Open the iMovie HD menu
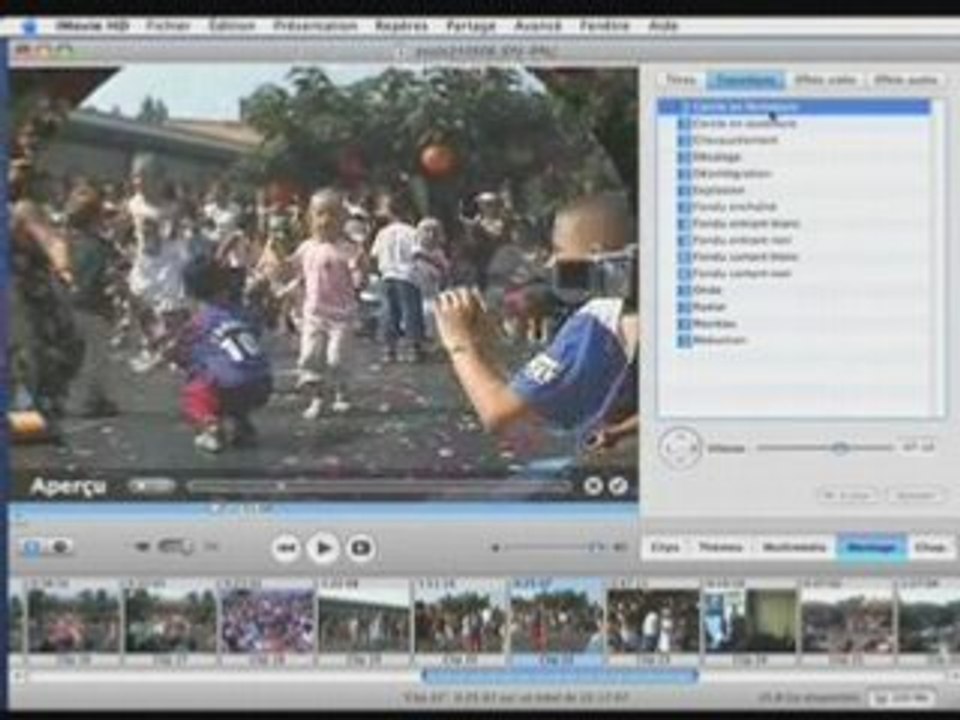 [92, 26]
